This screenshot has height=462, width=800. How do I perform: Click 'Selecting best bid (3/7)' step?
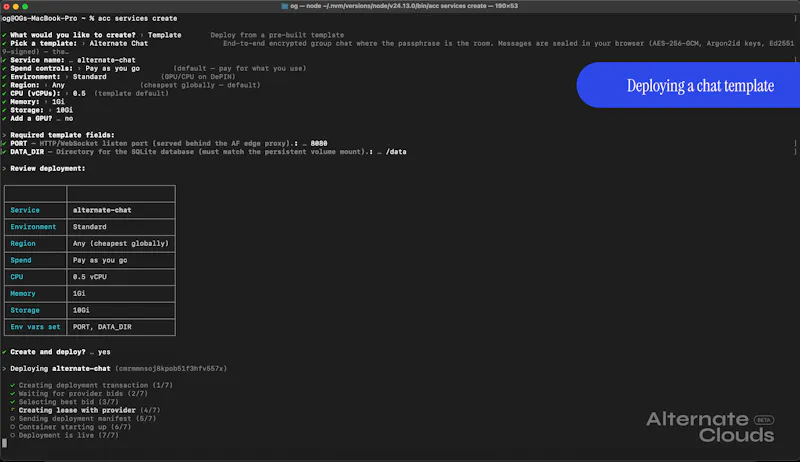click(68, 402)
